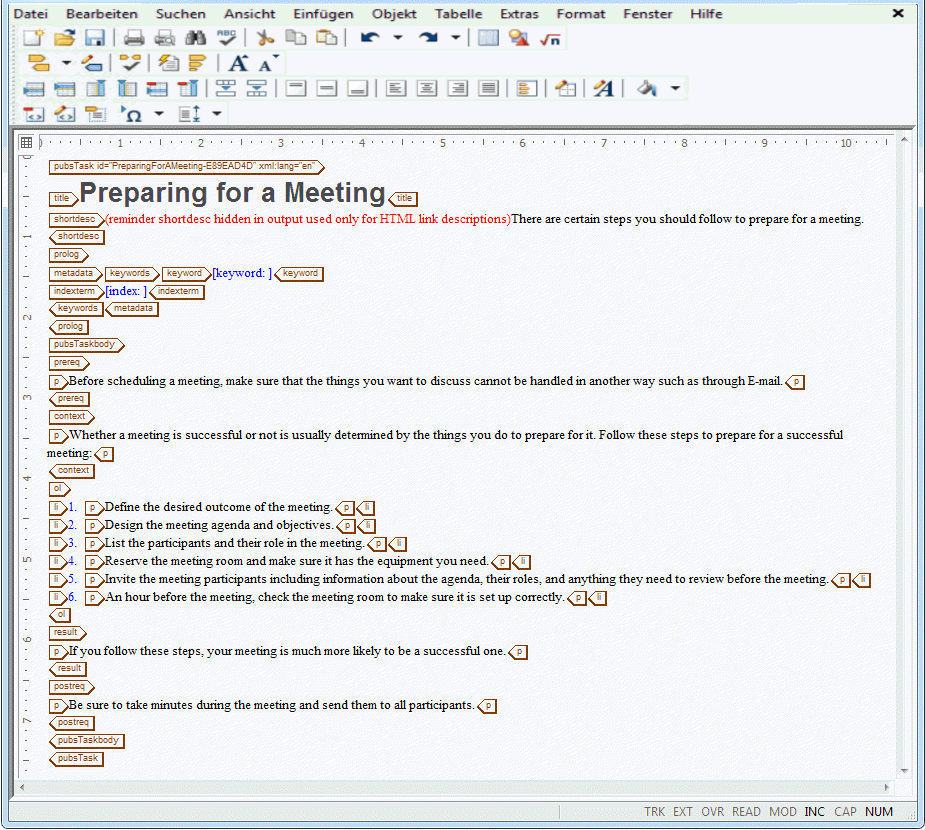Click the blue [index: ] placeholder
Screen dimensions: 925x830
tap(126, 291)
